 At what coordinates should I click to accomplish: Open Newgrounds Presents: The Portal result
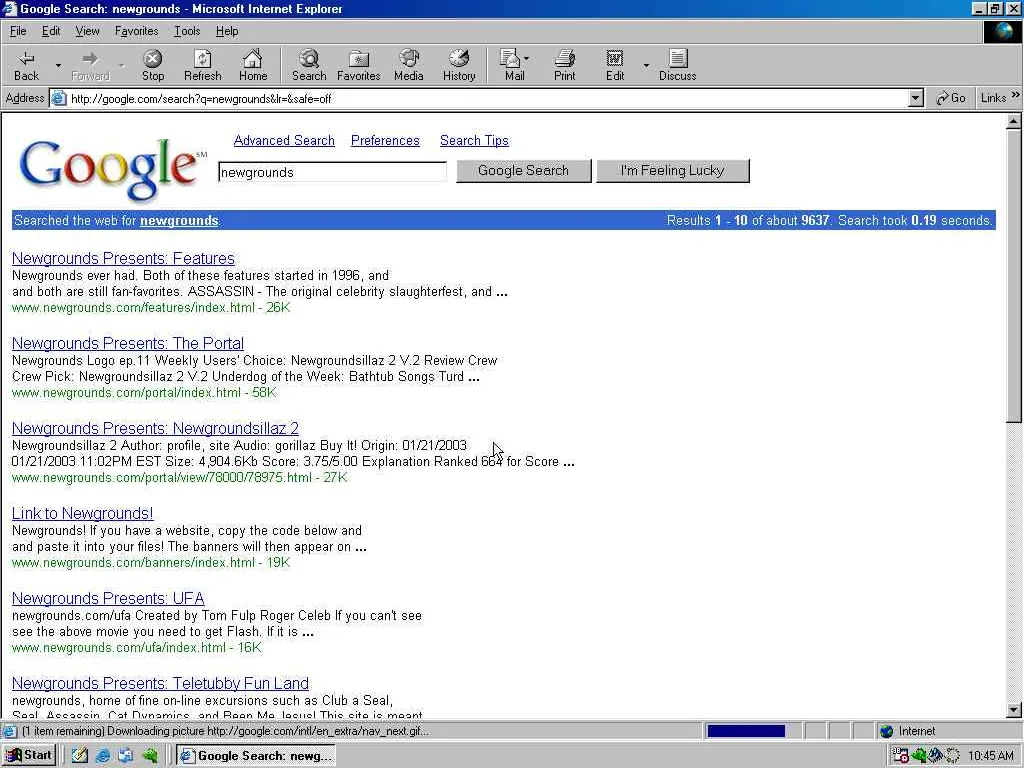coord(128,343)
